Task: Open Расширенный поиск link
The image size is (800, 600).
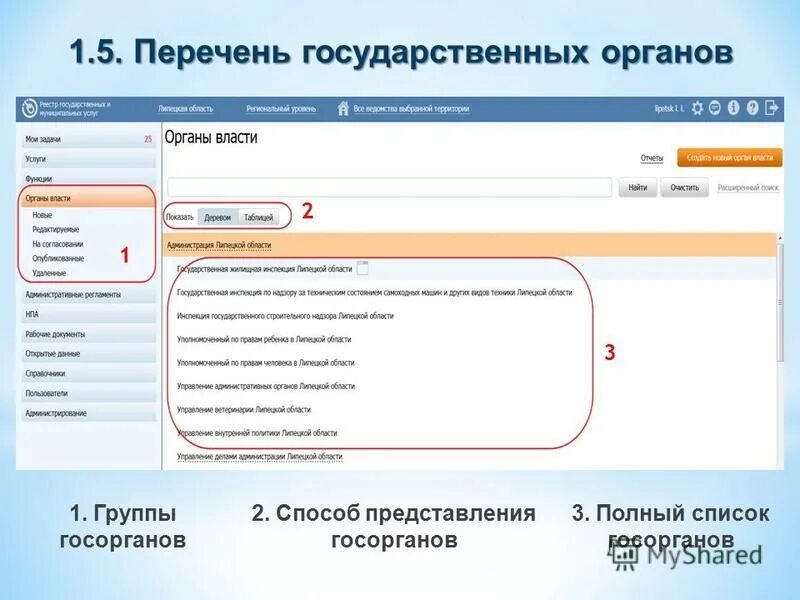Action: 748,188
